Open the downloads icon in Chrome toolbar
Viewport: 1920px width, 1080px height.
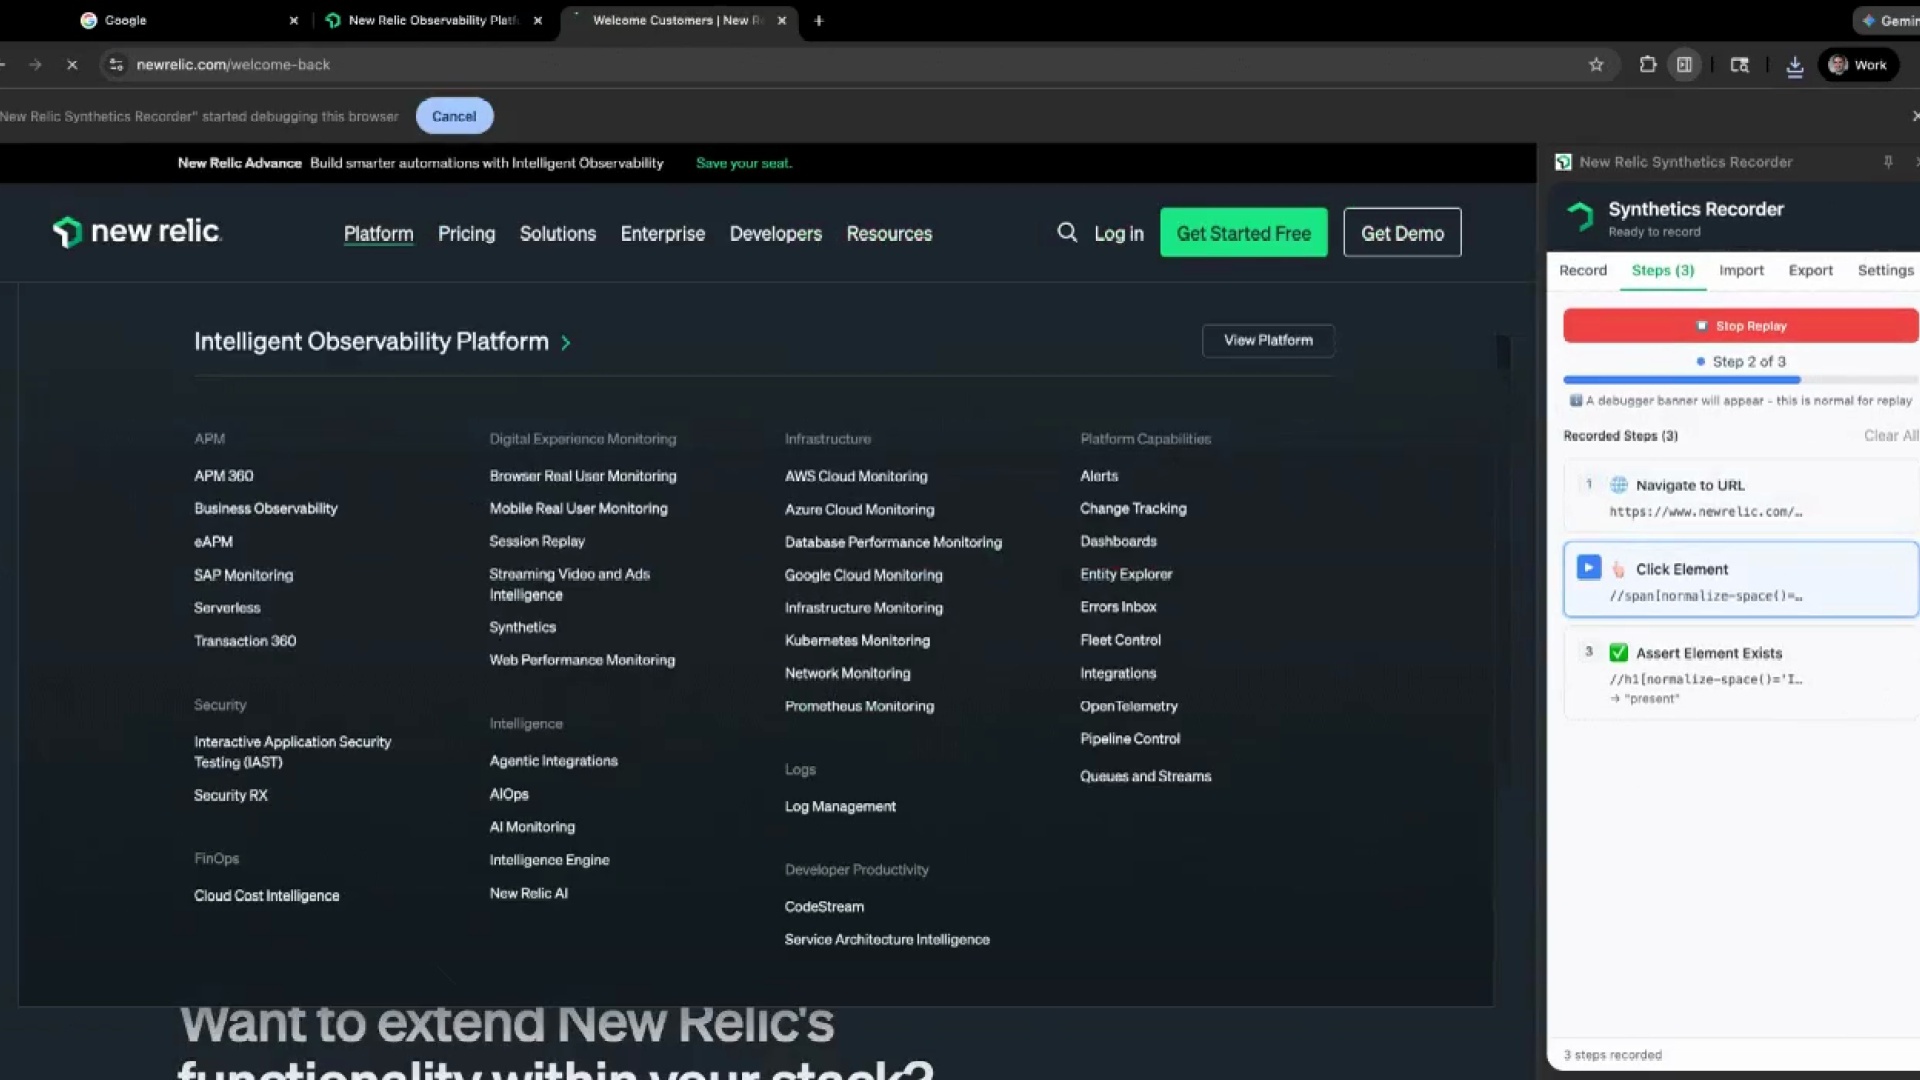click(x=1795, y=66)
